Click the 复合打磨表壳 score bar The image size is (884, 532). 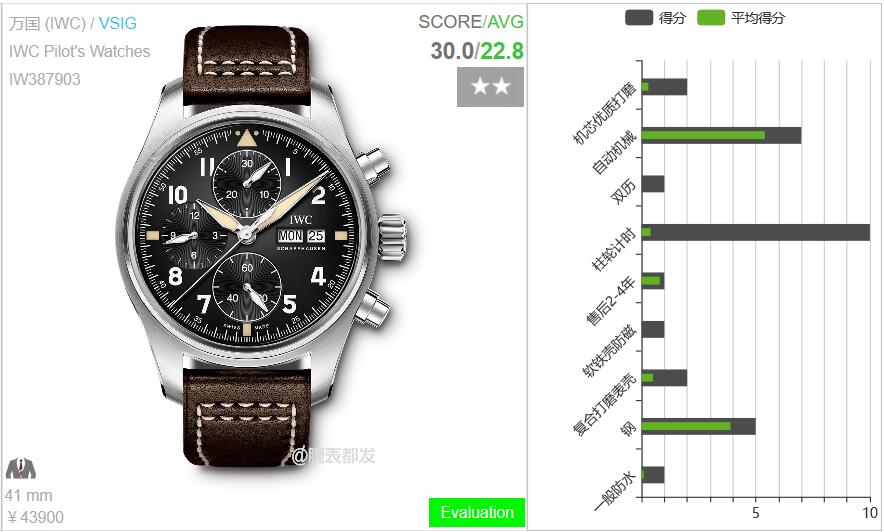click(664, 378)
